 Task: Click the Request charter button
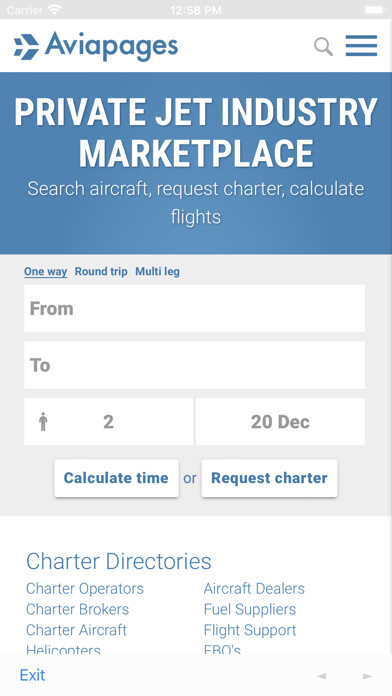click(269, 478)
